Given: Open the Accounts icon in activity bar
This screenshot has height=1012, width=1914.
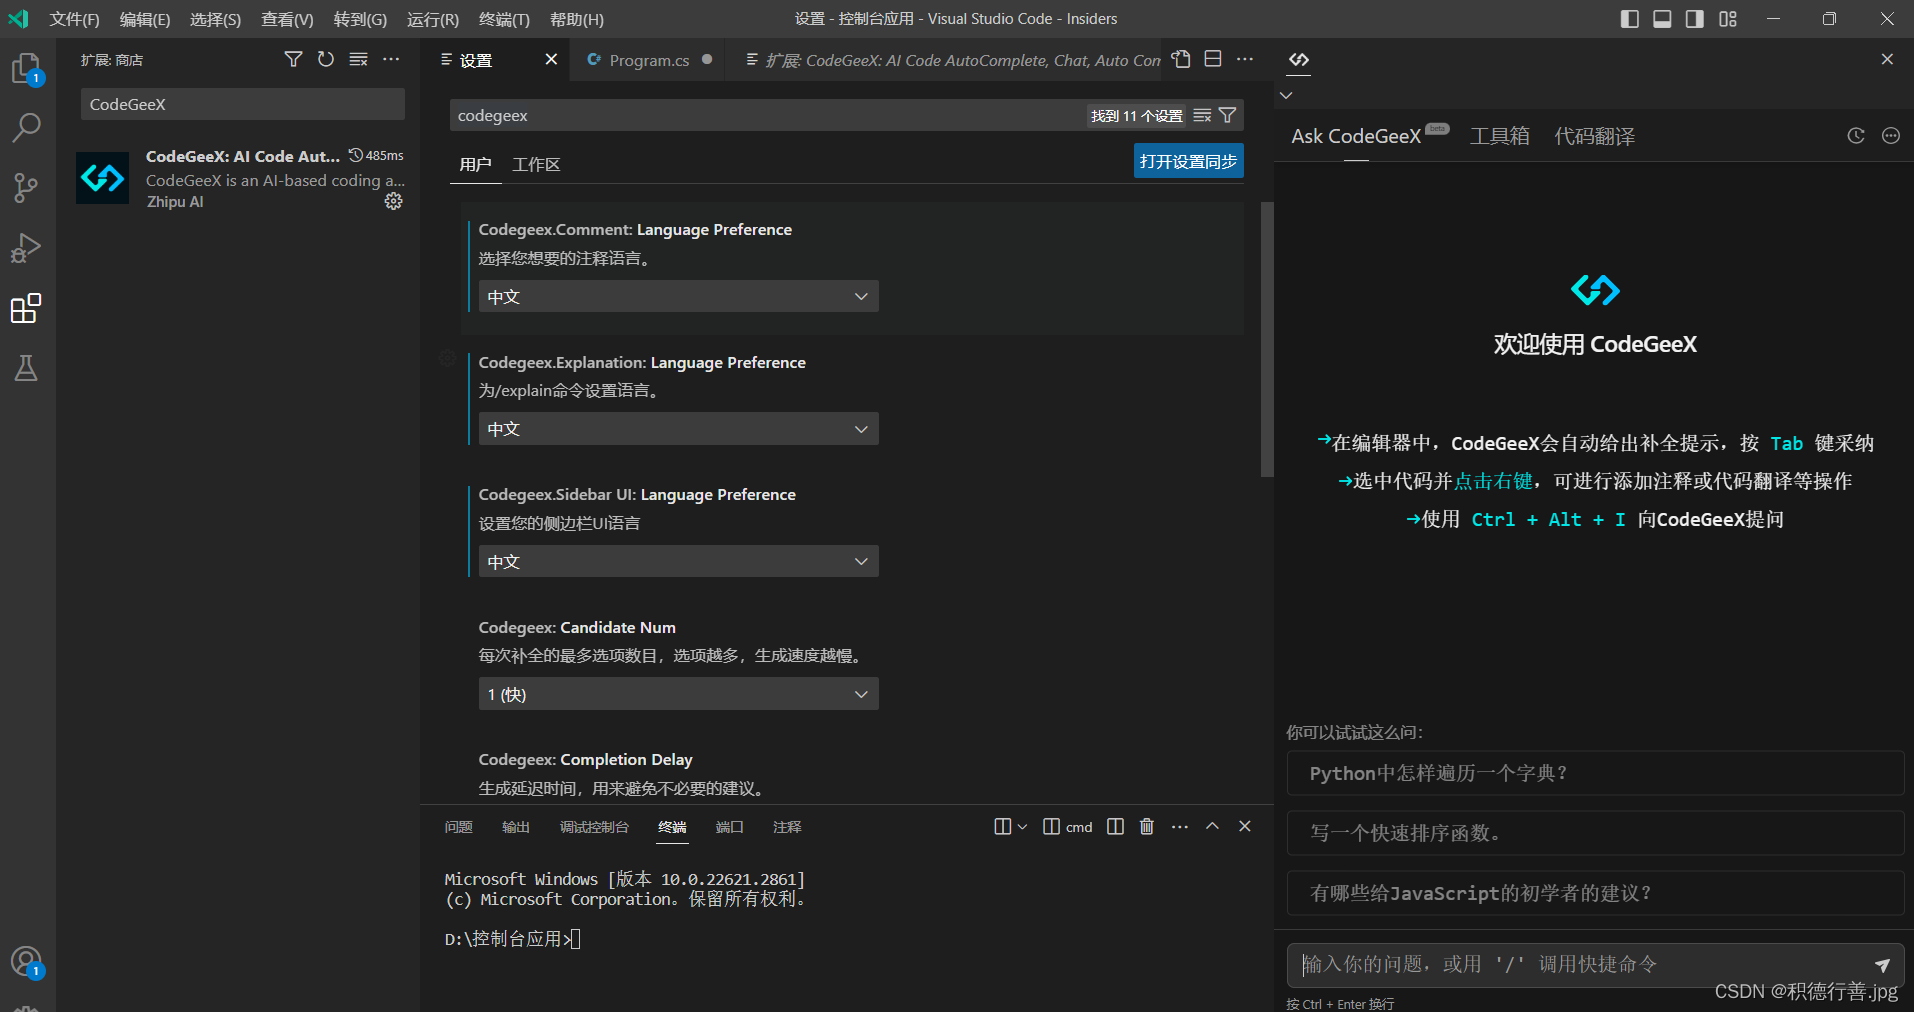Looking at the screenshot, I should coord(26,962).
